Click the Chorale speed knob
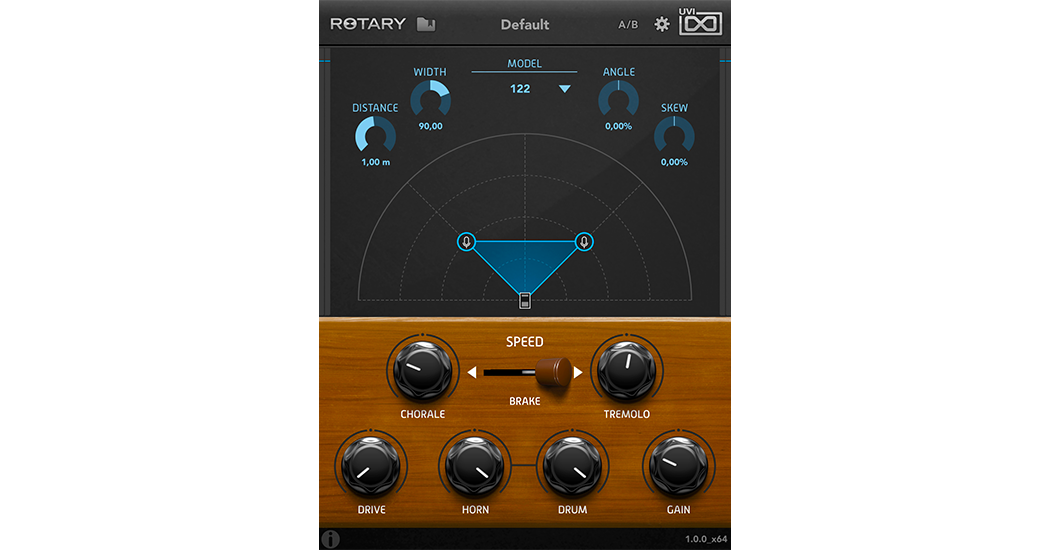1050x550 pixels. point(423,371)
